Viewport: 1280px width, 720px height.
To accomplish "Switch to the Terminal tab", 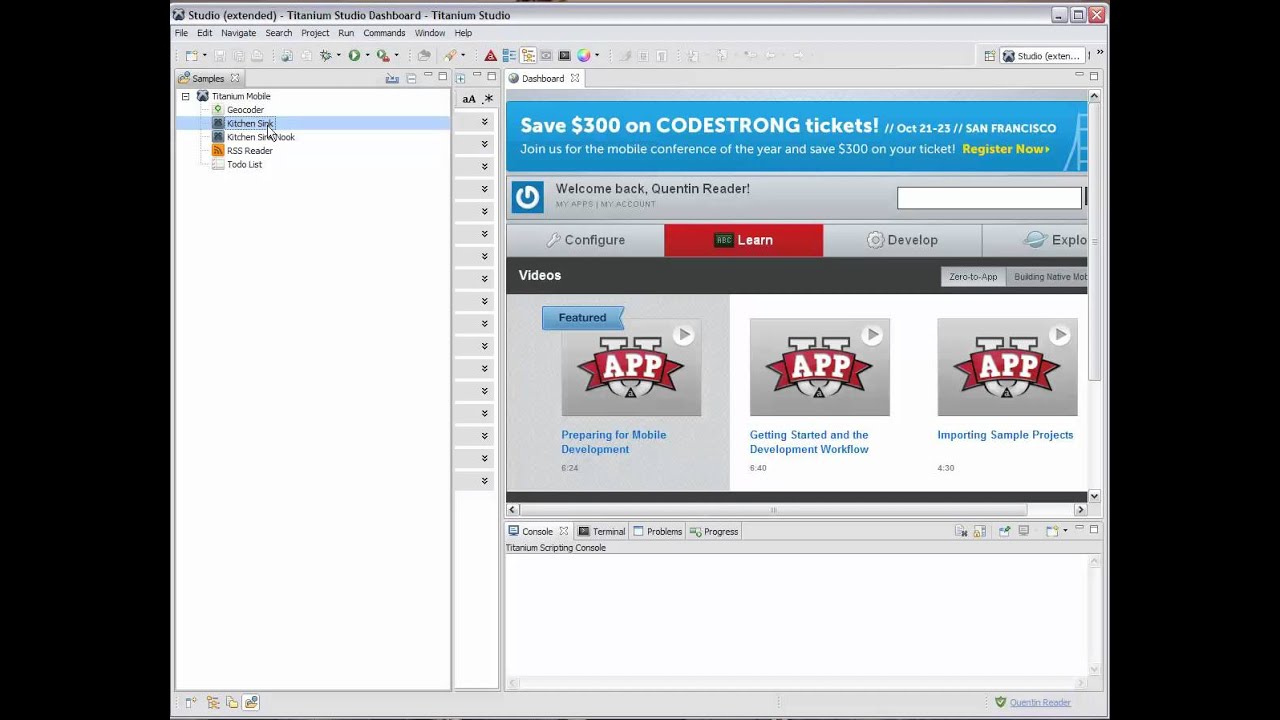I will (x=602, y=531).
